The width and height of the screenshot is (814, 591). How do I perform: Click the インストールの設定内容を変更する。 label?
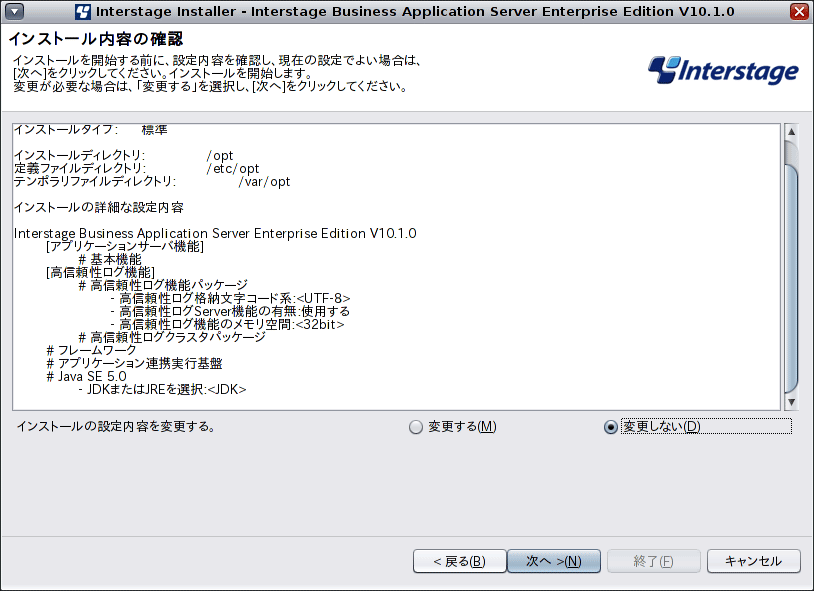click(116, 427)
